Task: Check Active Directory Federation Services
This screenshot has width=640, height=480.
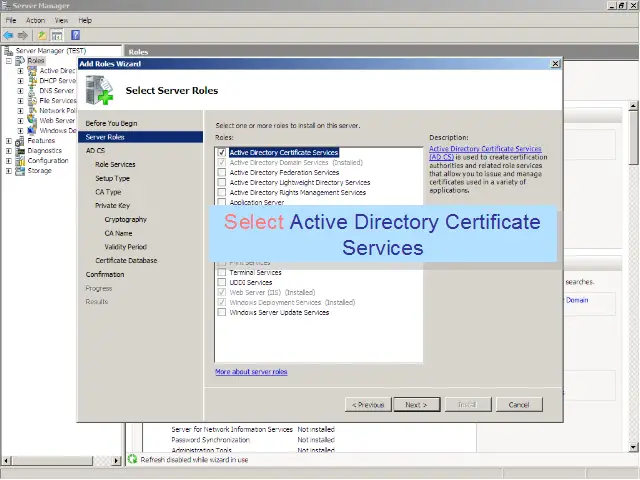Action: point(222,173)
